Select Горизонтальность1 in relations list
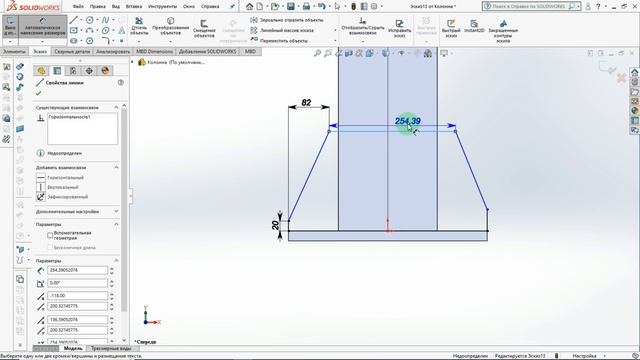Image resolution: width=640 pixels, height=360 pixels. coord(69,117)
